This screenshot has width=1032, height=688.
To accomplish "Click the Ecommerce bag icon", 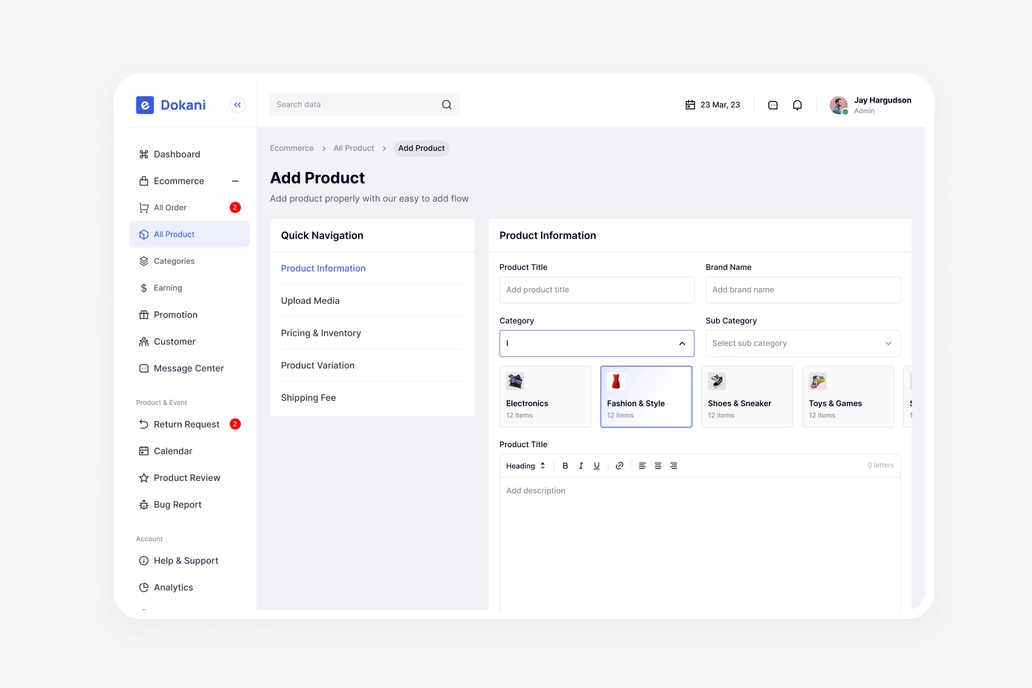I will point(143,181).
